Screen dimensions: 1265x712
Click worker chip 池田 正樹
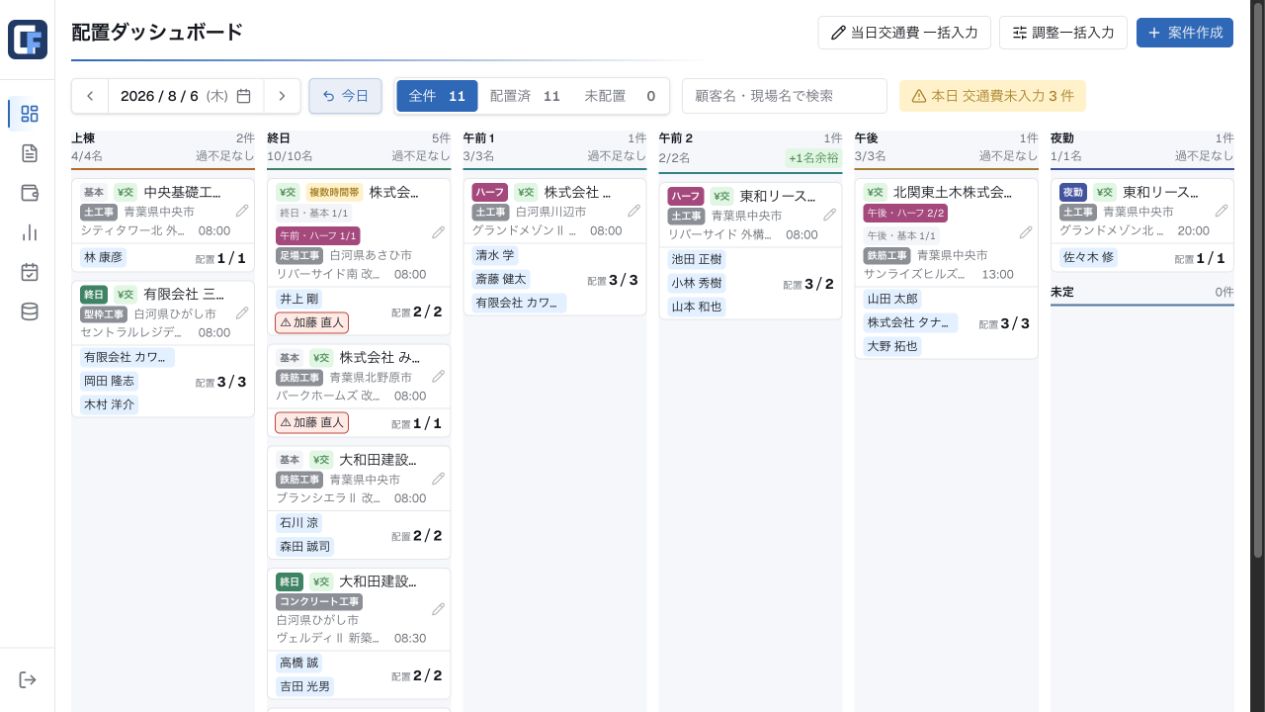coord(696,259)
